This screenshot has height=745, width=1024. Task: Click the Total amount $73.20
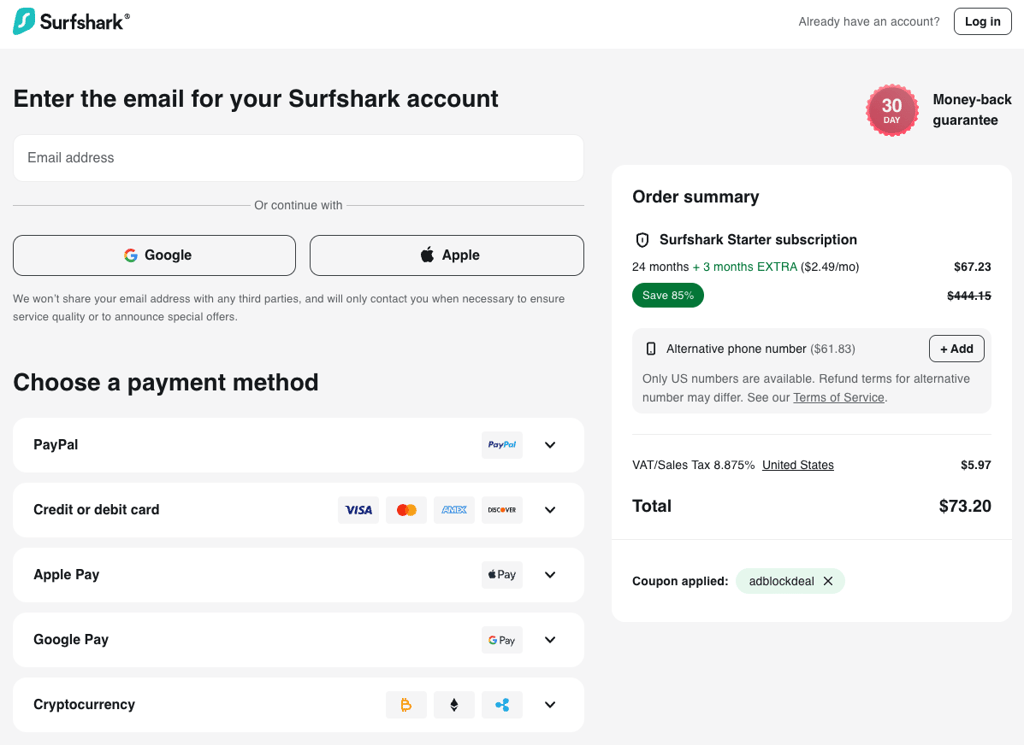pos(965,506)
